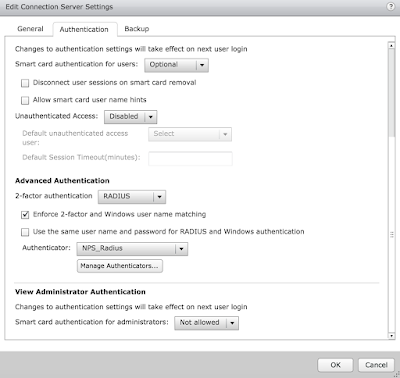Image resolution: width=400 pixels, height=378 pixels.
Task: Open Smart card authentication for users dropdown
Action: pos(176,65)
